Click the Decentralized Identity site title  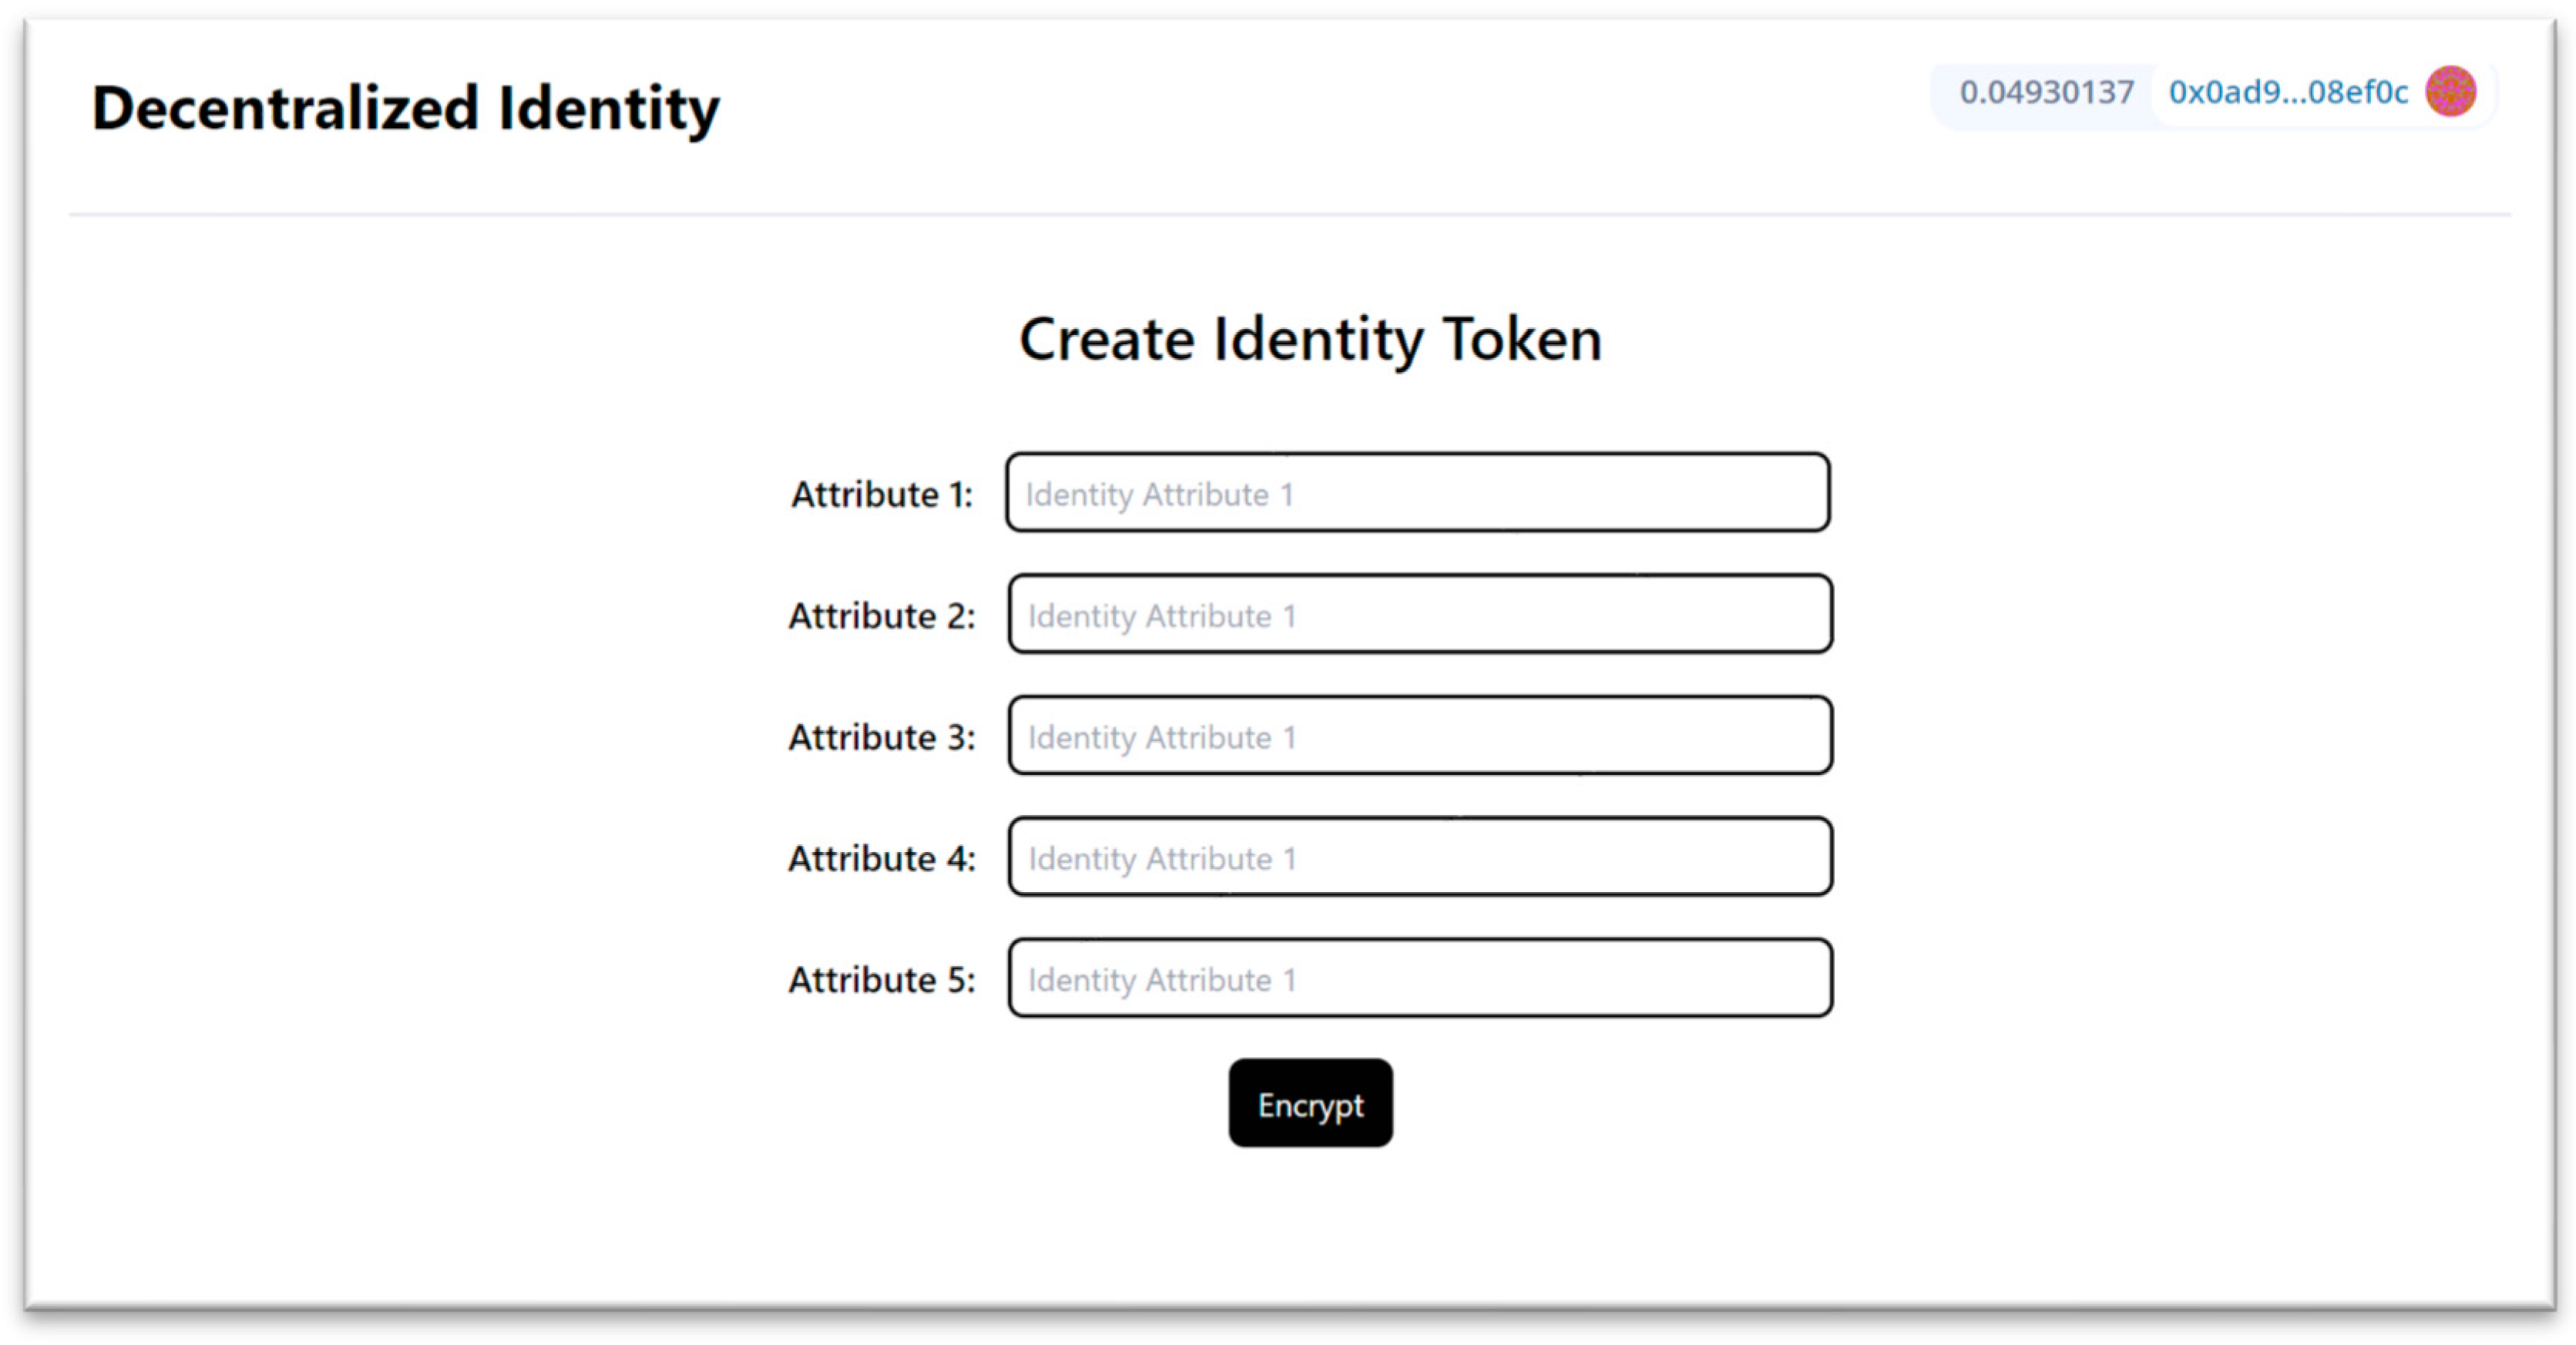tap(405, 109)
